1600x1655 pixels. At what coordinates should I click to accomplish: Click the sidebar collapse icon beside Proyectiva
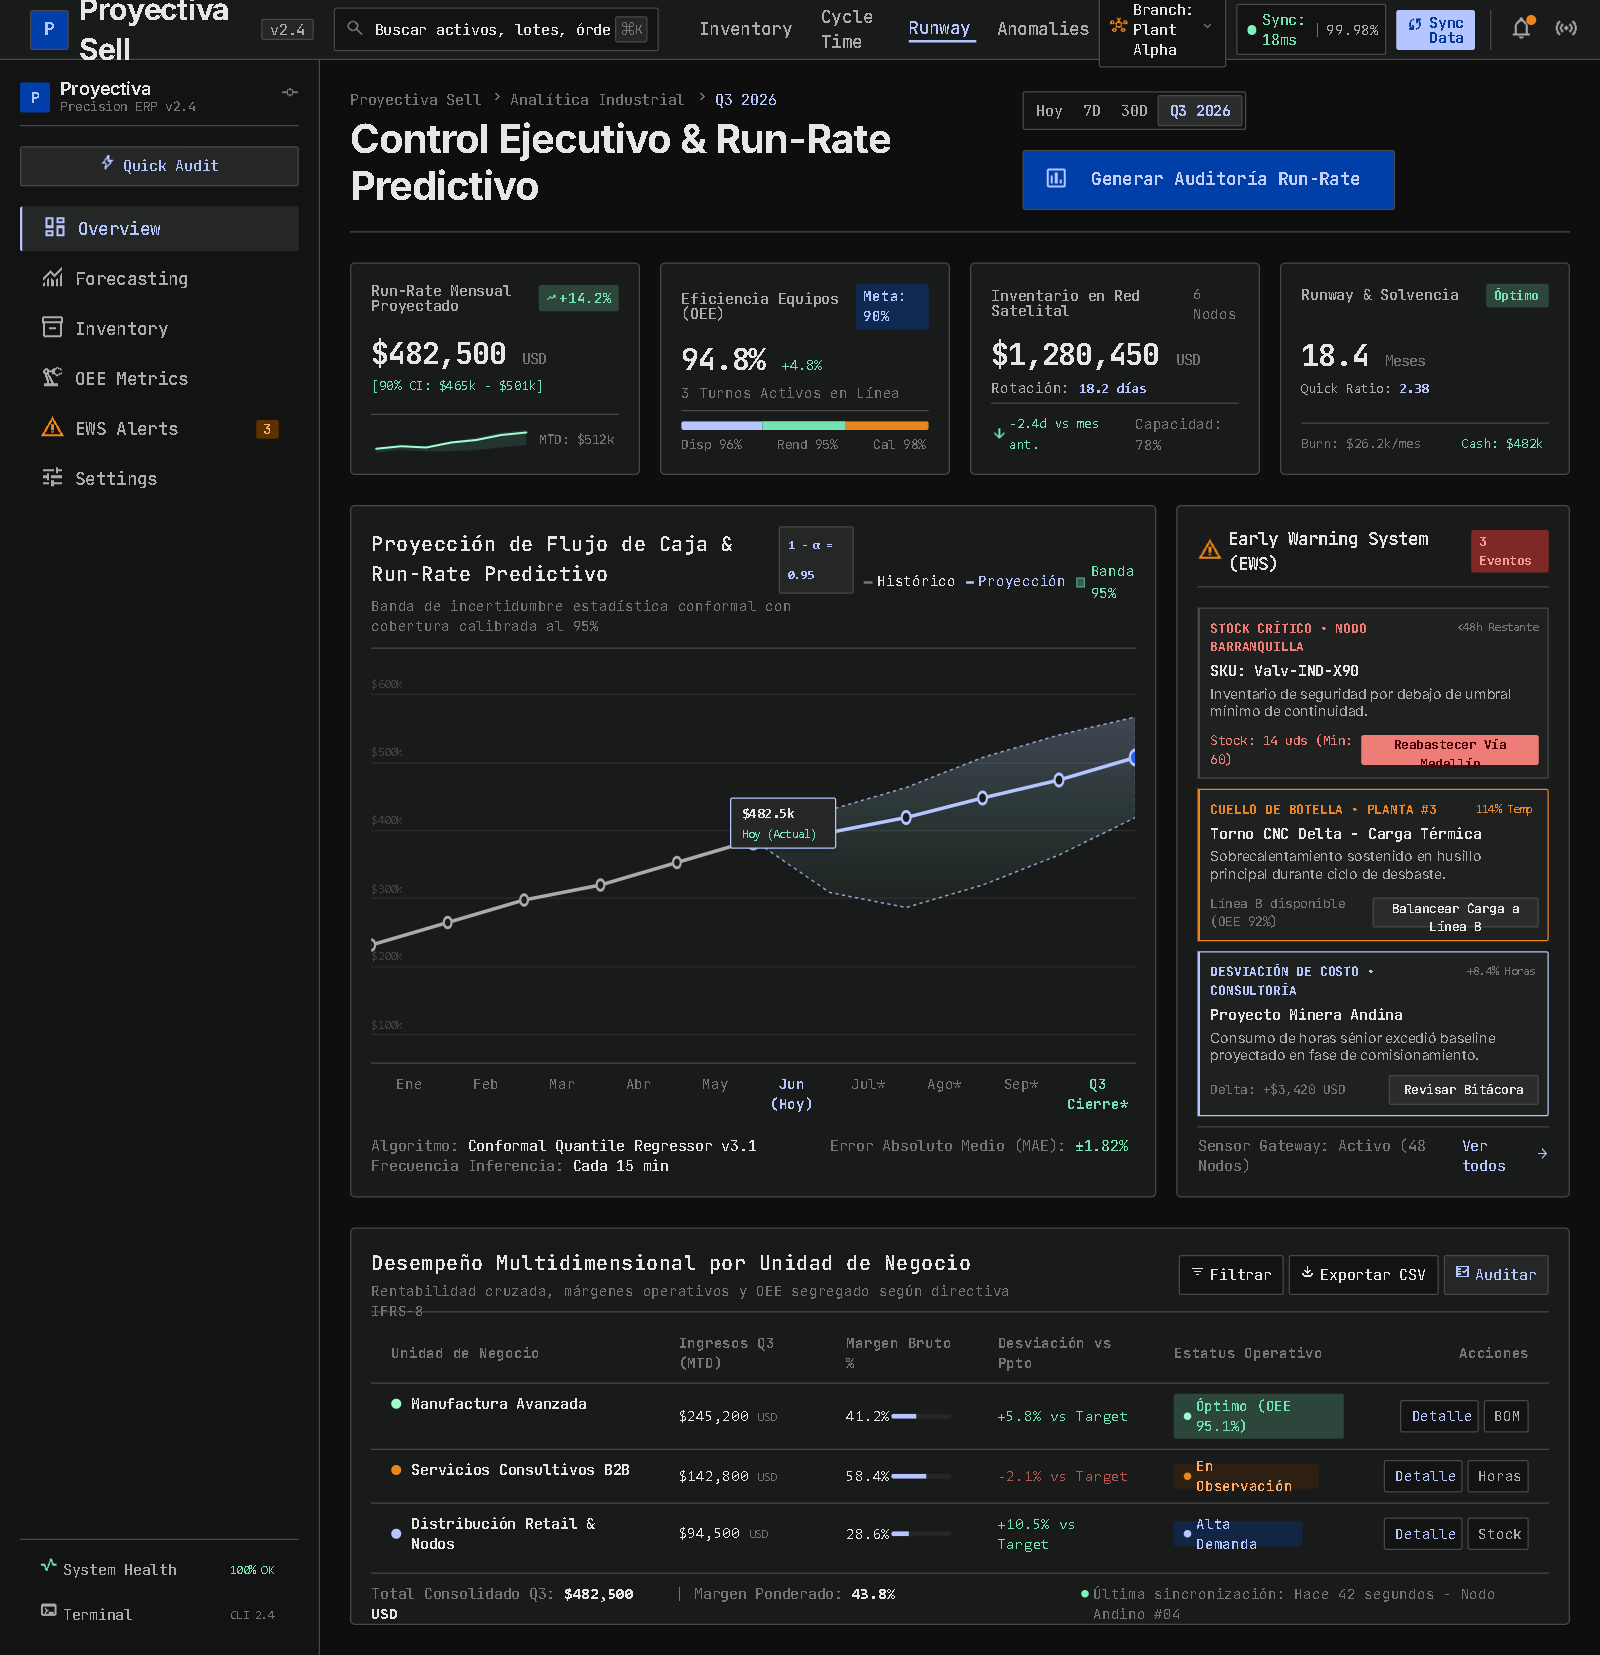click(290, 92)
